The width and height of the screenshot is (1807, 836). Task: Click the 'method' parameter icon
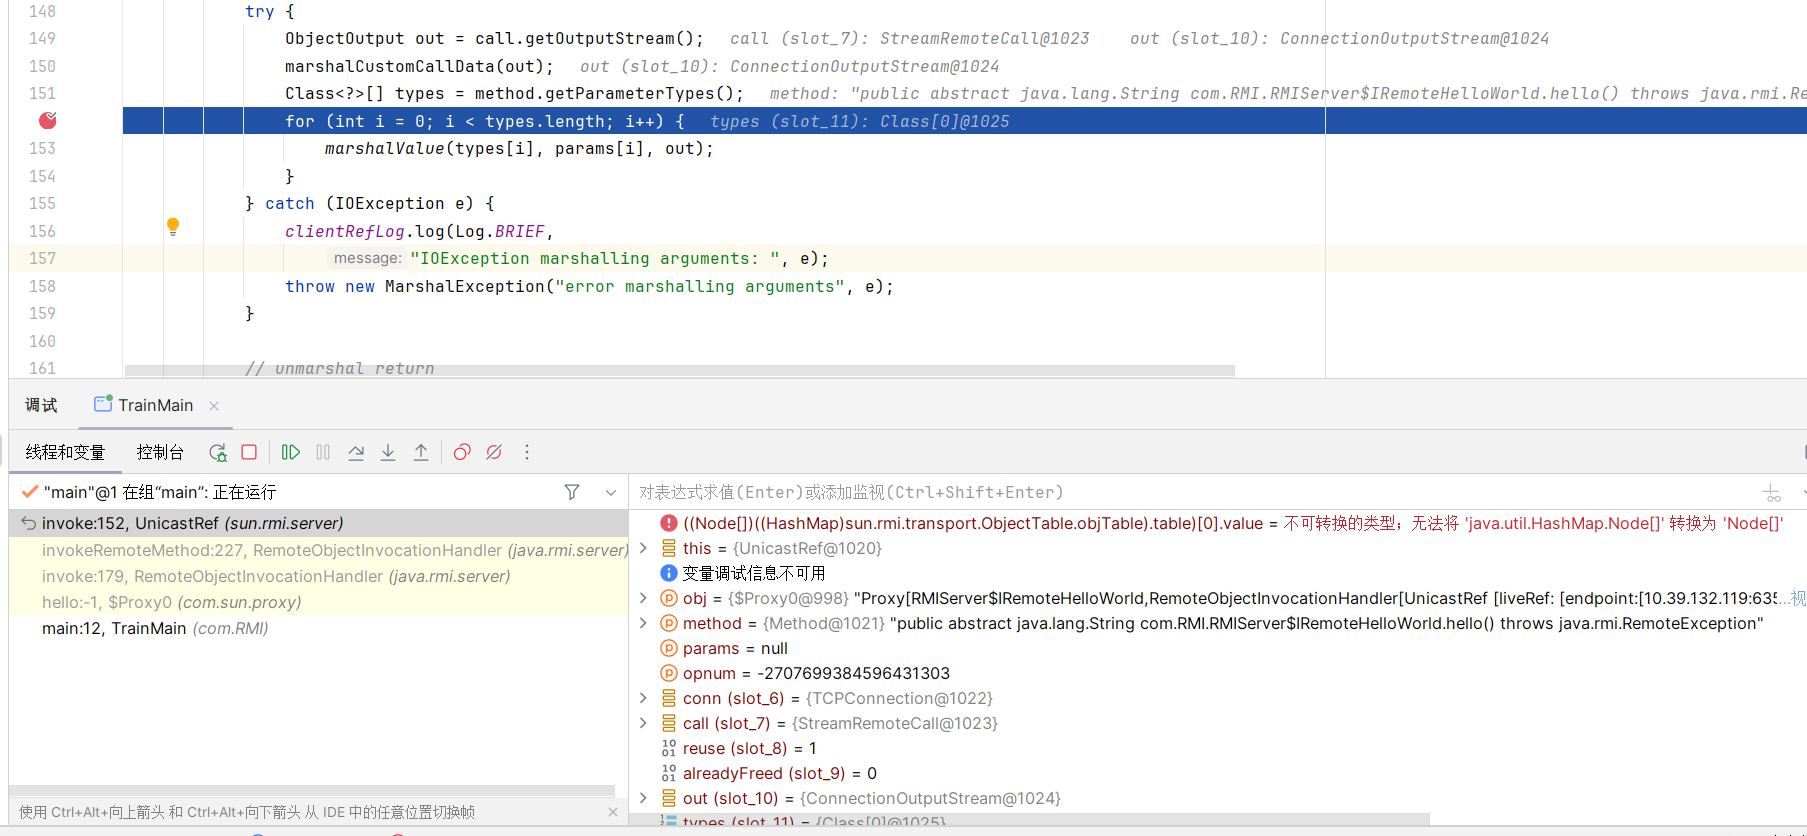[669, 623]
